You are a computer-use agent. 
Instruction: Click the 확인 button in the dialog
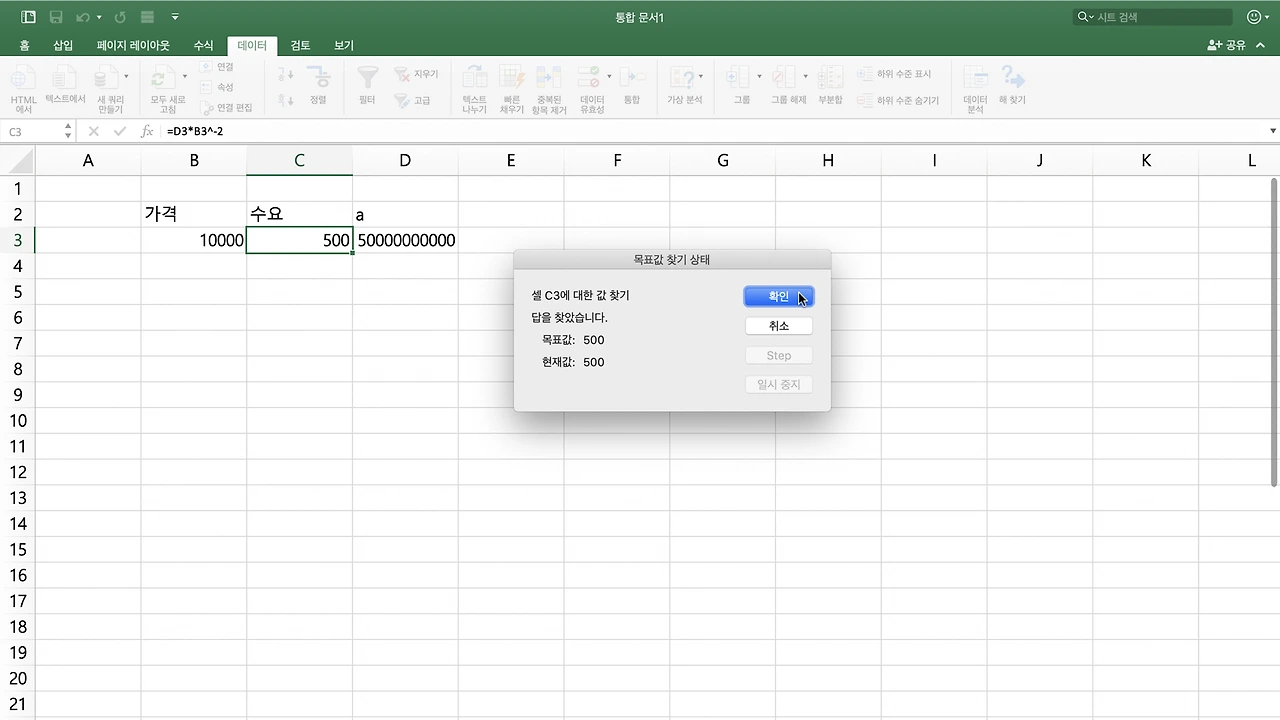coord(779,297)
